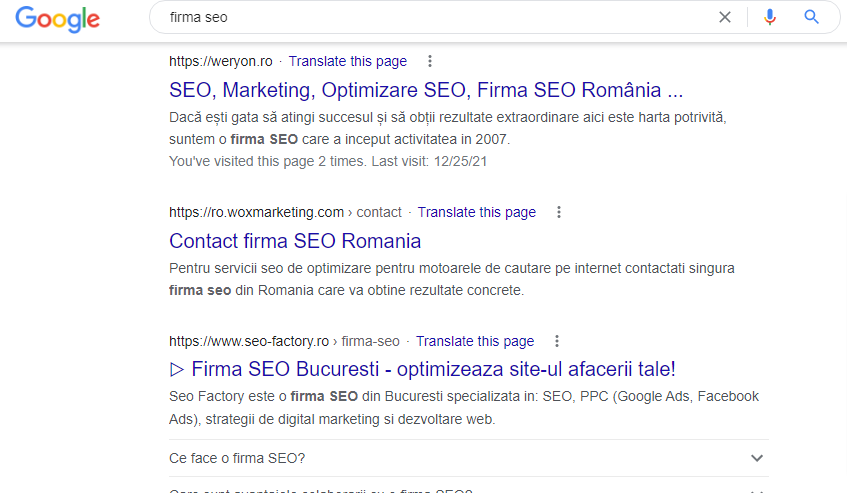Open three-dot menu for woxmarketing result
The width and height of the screenshot is (847, 493).
pyautogui.click(x=559, y=212)
